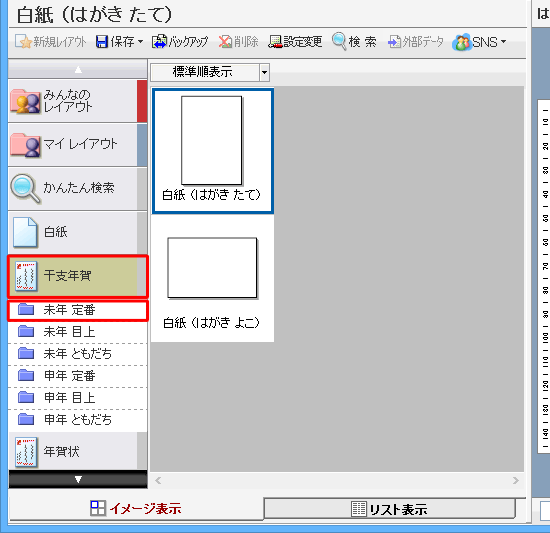
Task: Open the 保存 dropdown arrow
Action: pyautogui.click(x=140, y=42)
